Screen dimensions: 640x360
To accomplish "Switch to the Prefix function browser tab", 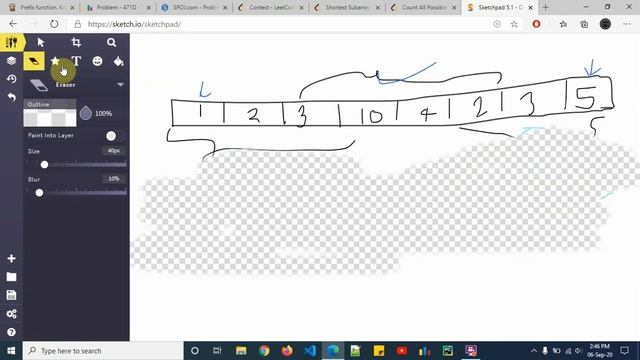I will [x=42, y=7].
